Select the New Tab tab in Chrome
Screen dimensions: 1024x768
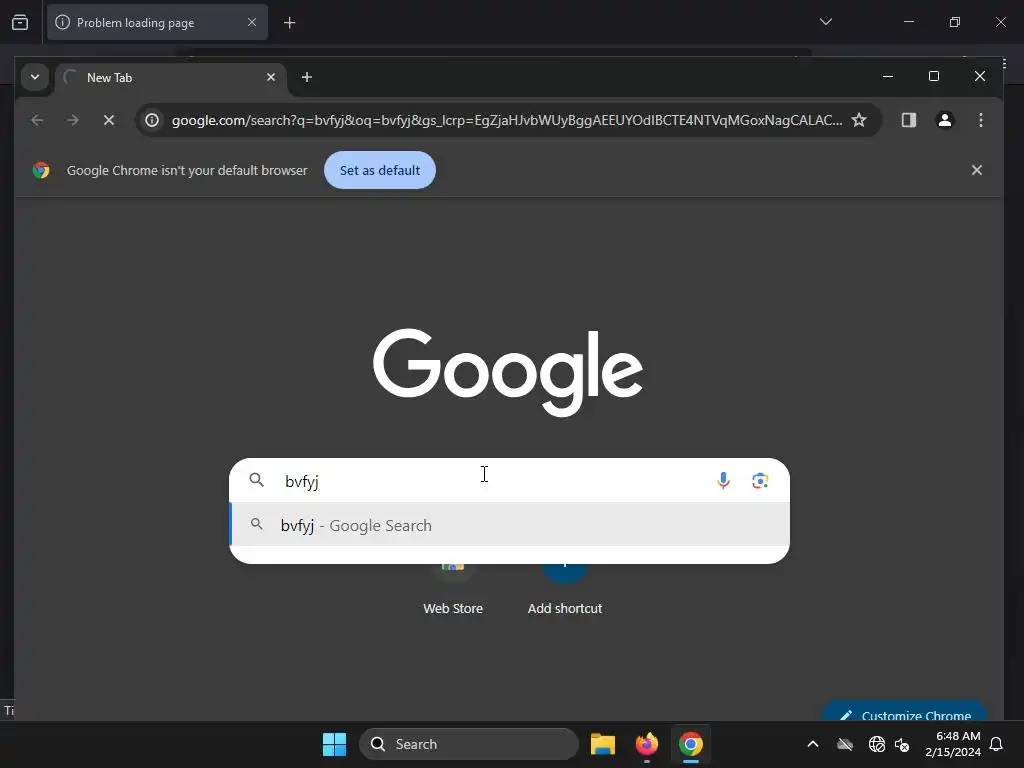click(171, 77)
